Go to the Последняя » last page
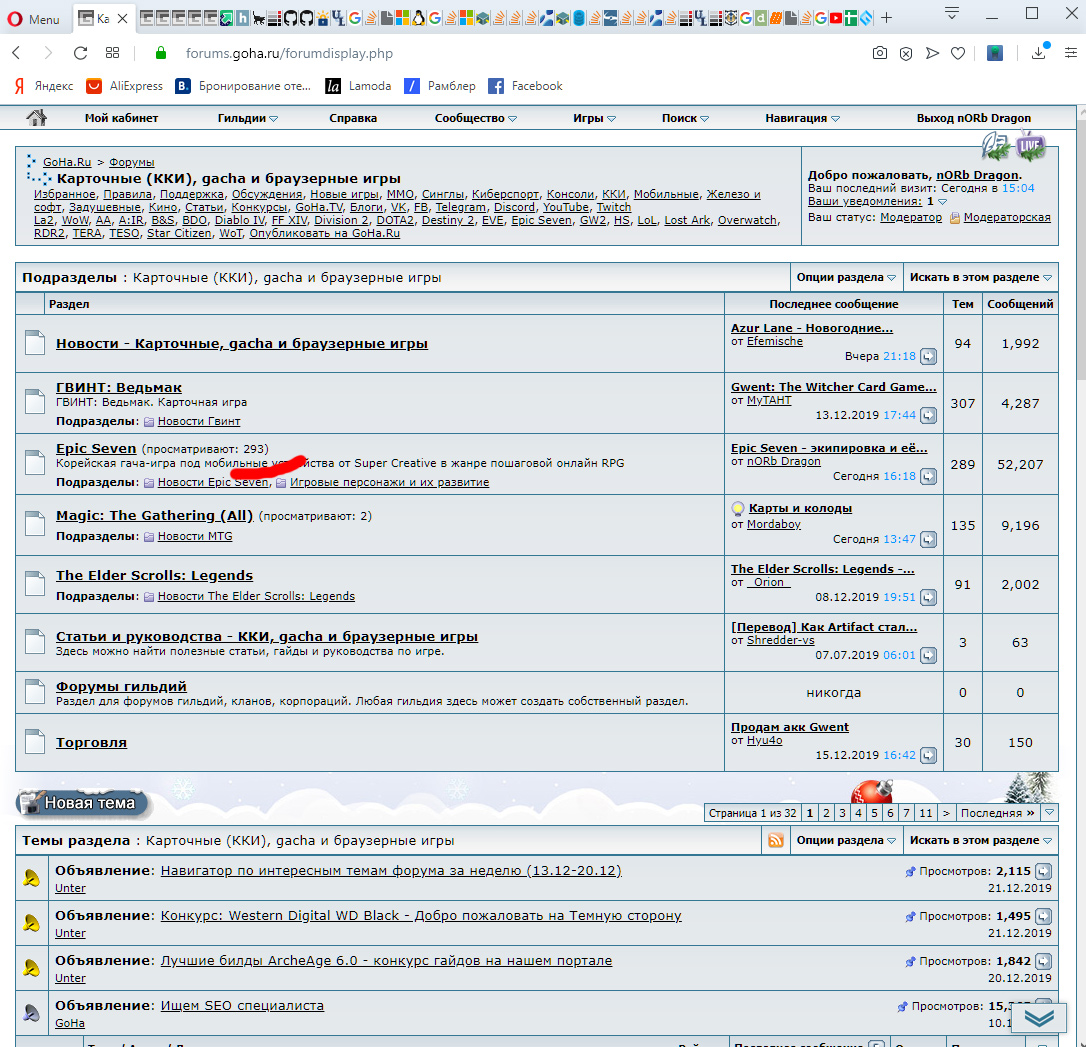Viewport: 1086px width, 1047px height. tap(997, 813)
